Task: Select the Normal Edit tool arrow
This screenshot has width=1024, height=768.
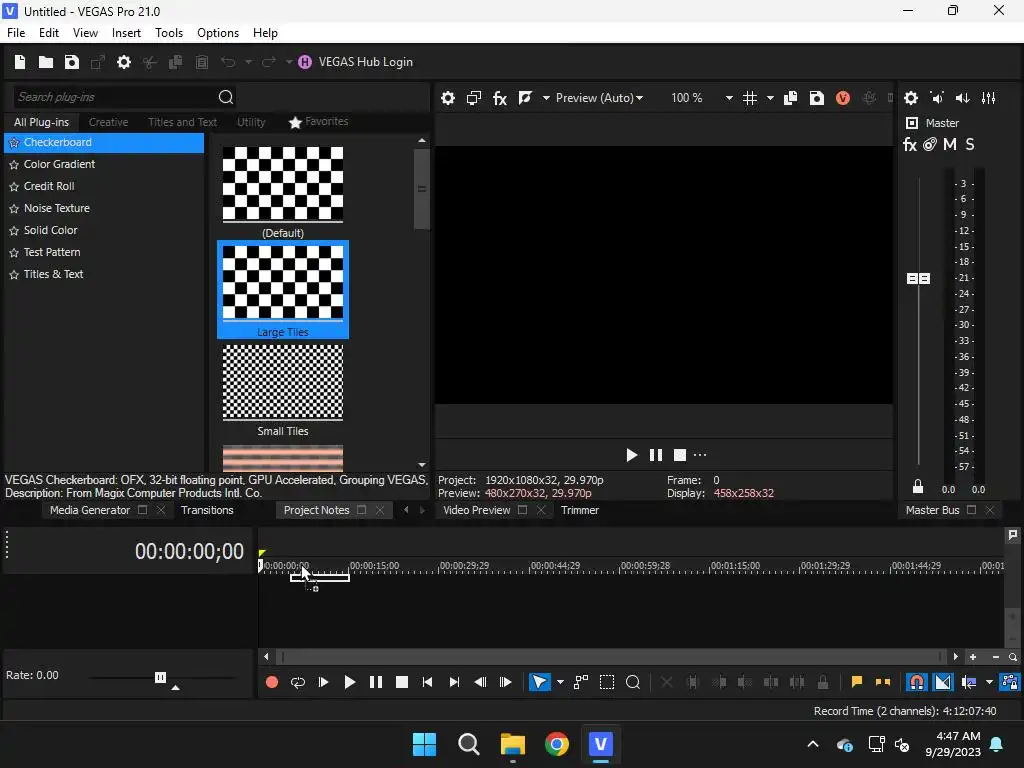Action: [539, 682]
